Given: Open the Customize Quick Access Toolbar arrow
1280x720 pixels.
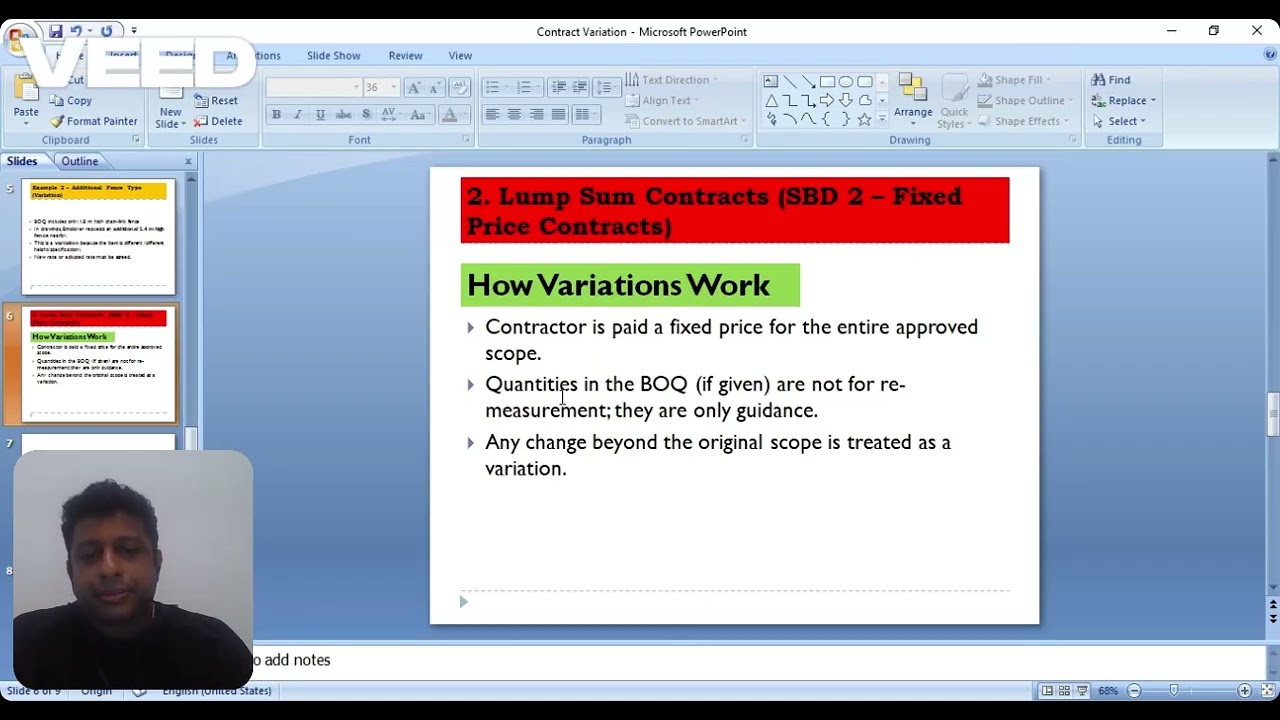Looking at the screenshot, I should point(134,31).
